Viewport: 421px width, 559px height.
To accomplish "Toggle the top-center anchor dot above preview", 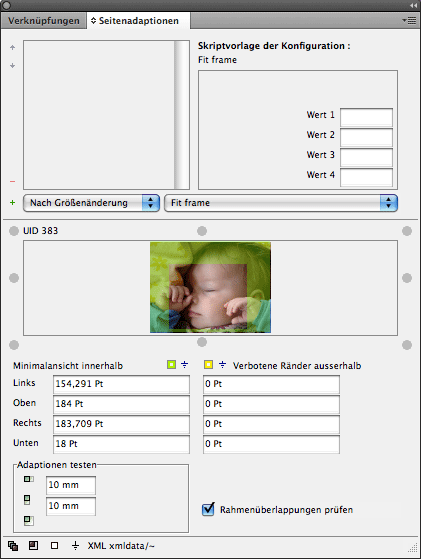I will click(x=202, y=231).
